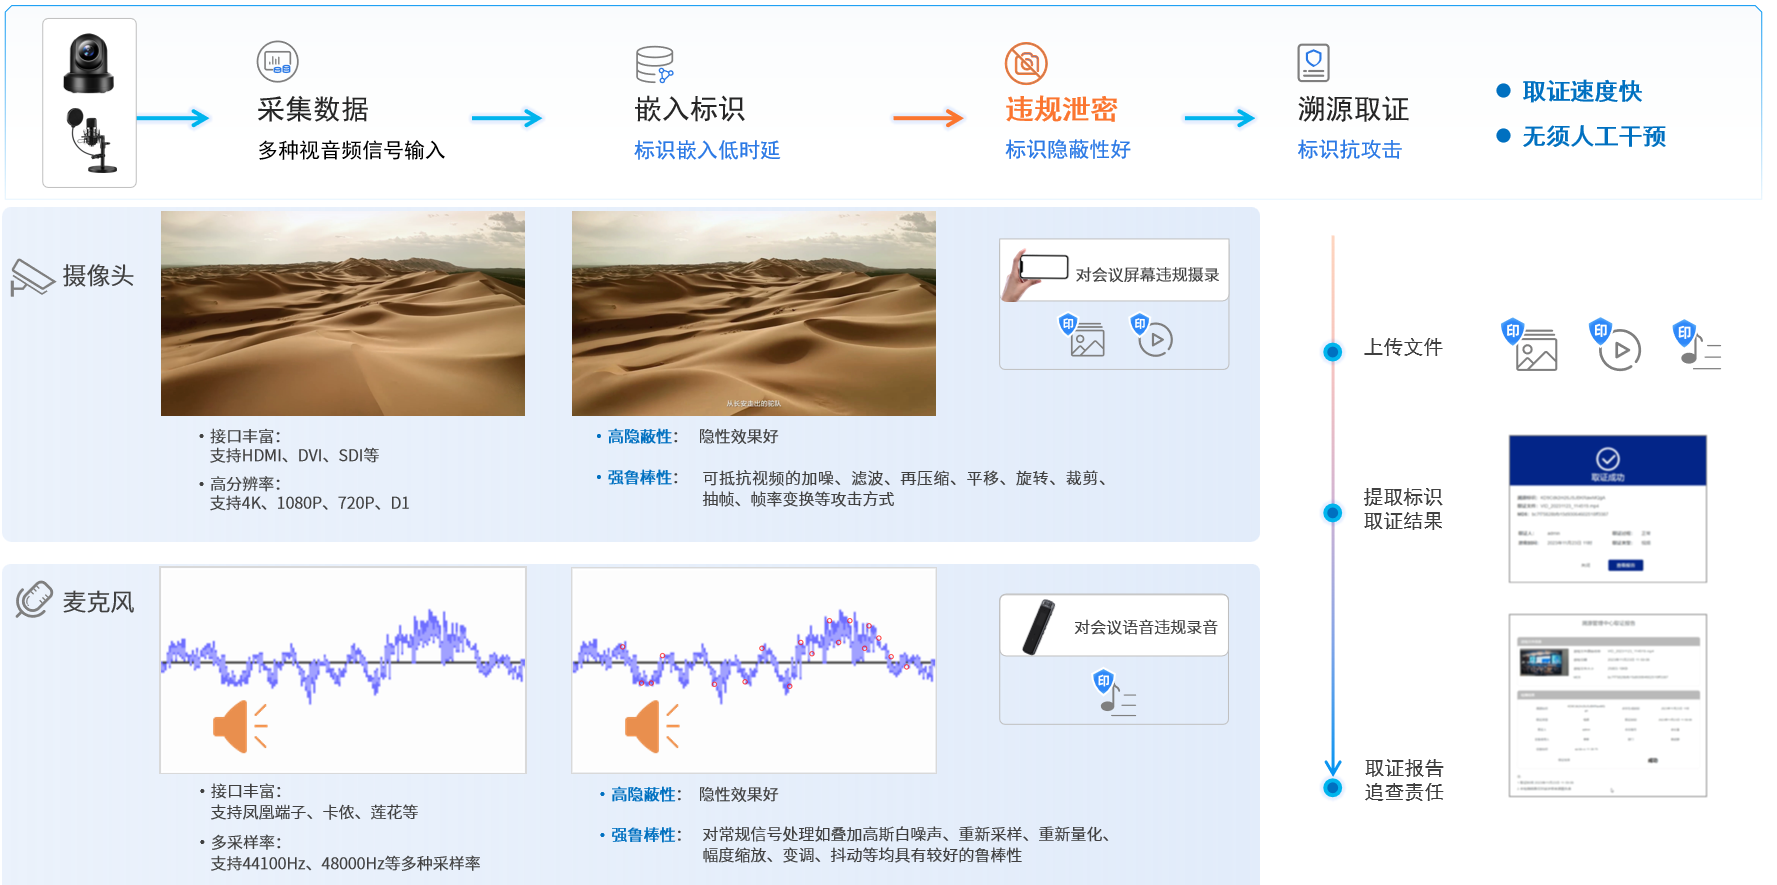Click 强鲁棒性 label in camera section

pyautogui.click(x=641, y=477)
